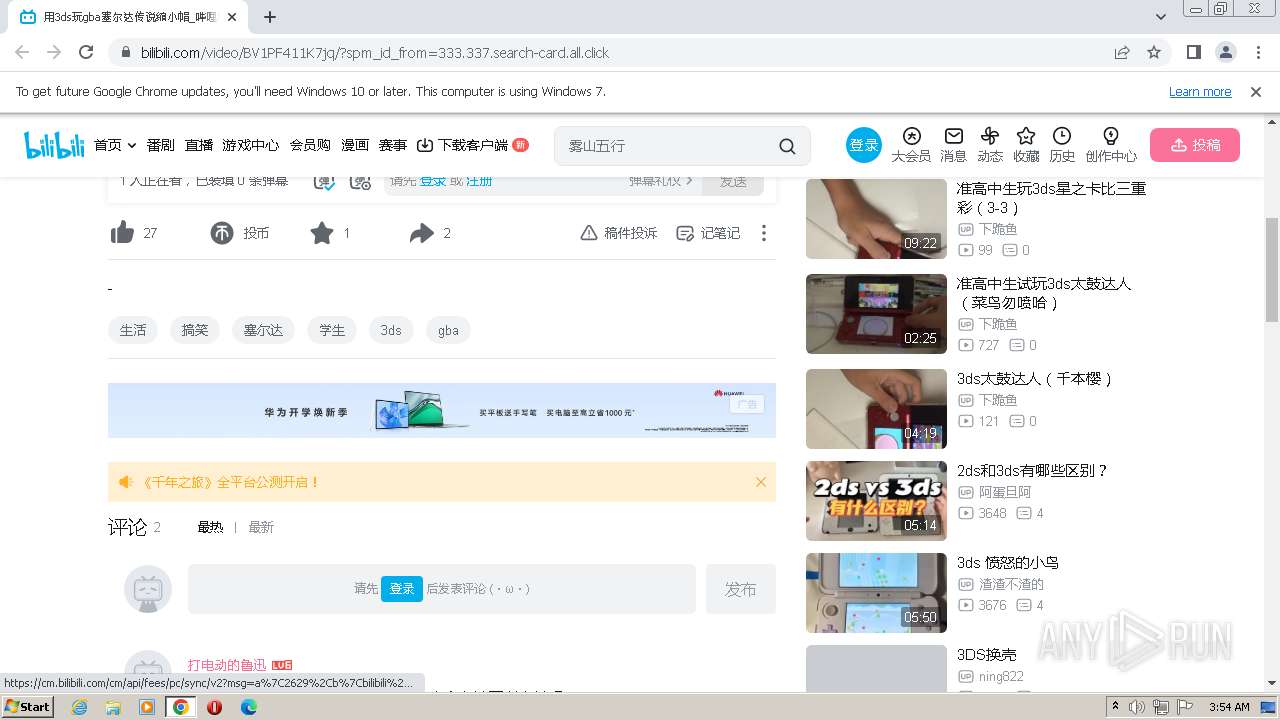This screenshot has width=1280, height=720.
Task: Sort comments by 最热
Action: (210, 527)
